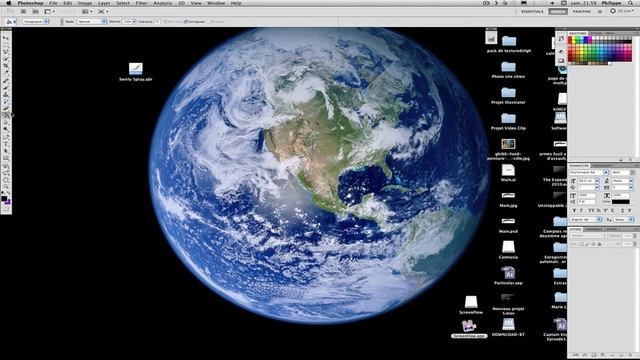Viewport: 640px width, 360px height.
Task: Toggle the Anti-alias checkbox
Action: point(165,21)
